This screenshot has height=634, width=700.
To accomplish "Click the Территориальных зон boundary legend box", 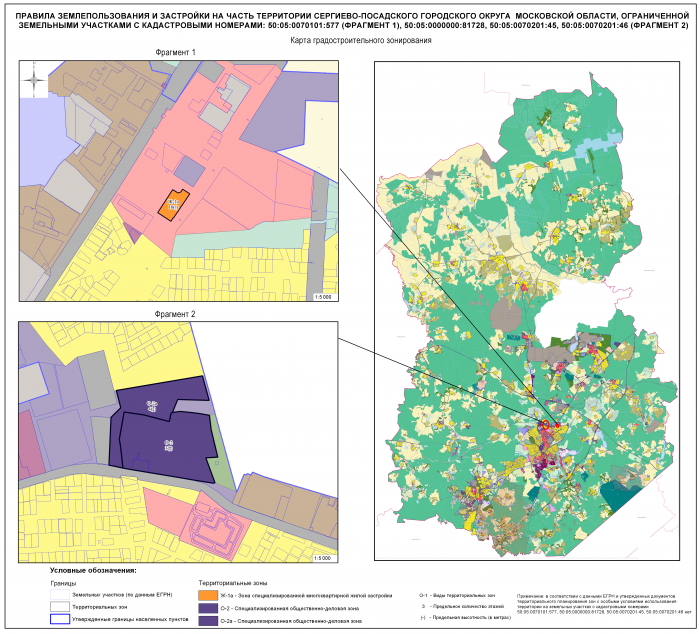I will (x=58, y=607).
